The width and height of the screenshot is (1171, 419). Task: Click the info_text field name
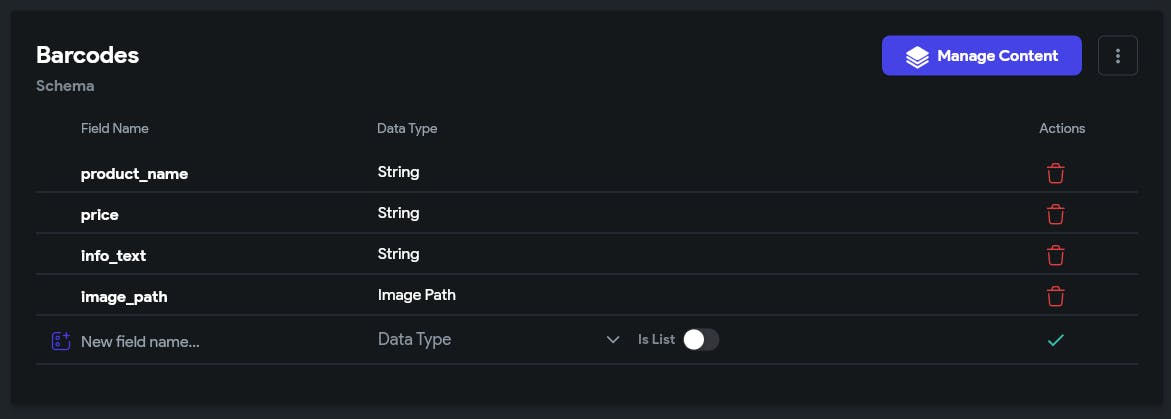(x=113, y=256)
